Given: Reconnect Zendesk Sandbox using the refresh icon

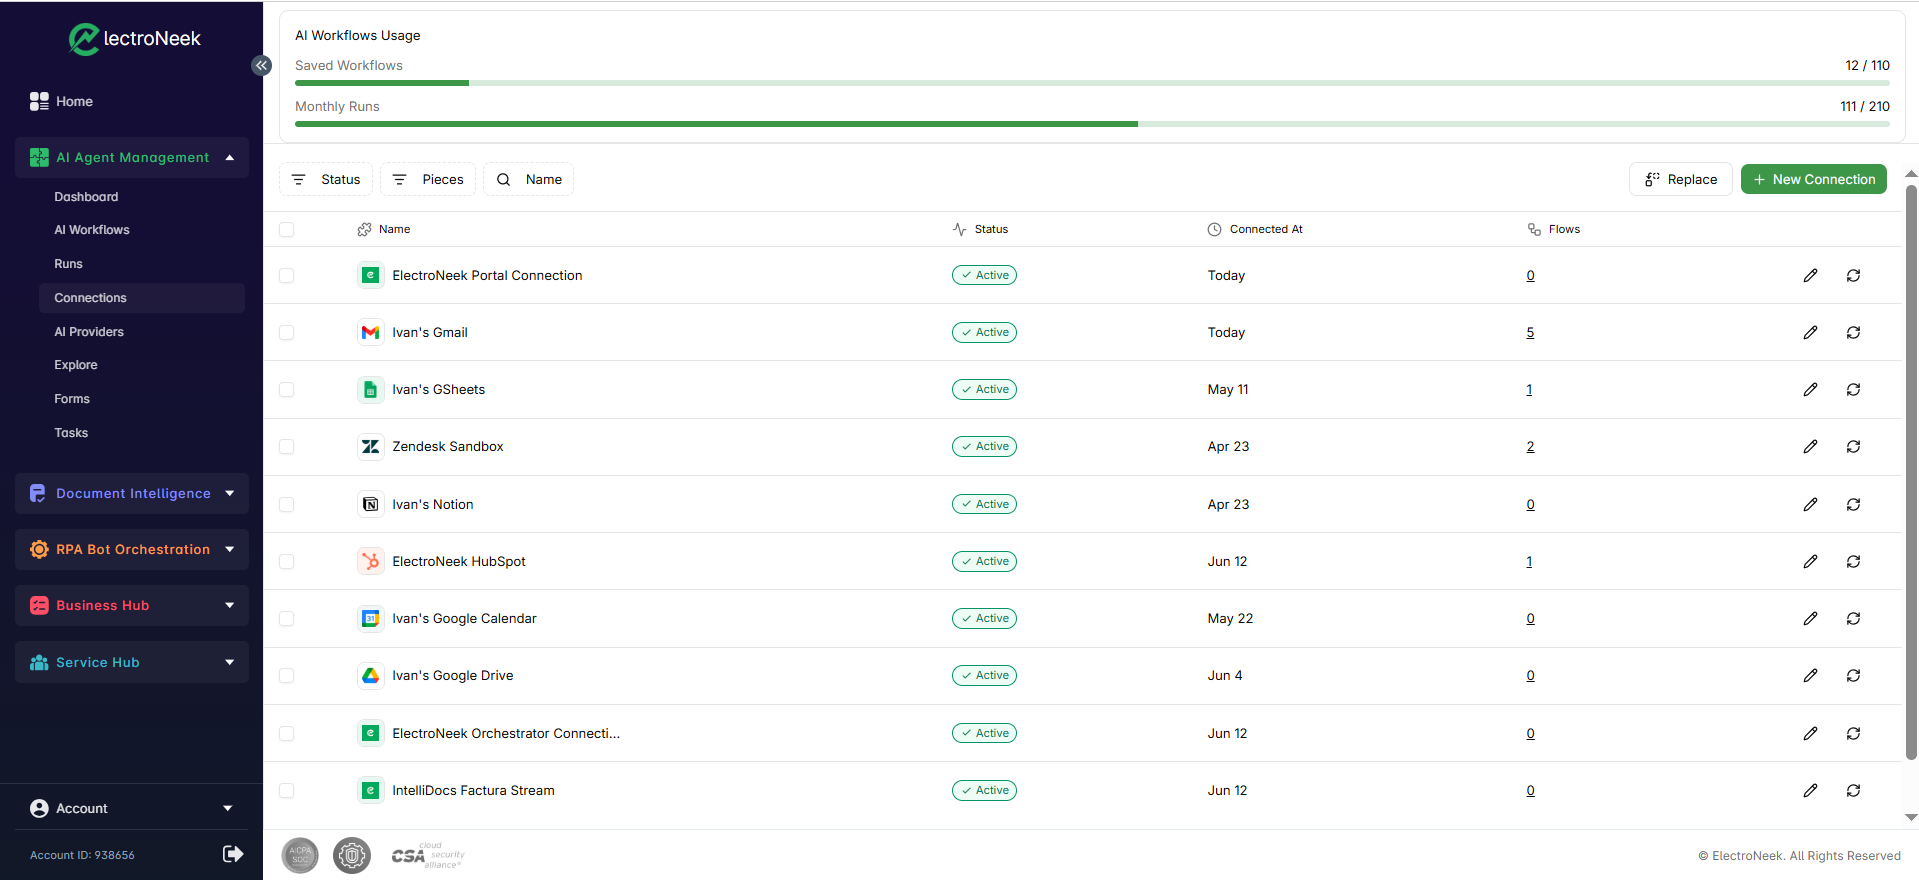Looking at the screenshot, I should (1853, 447).
